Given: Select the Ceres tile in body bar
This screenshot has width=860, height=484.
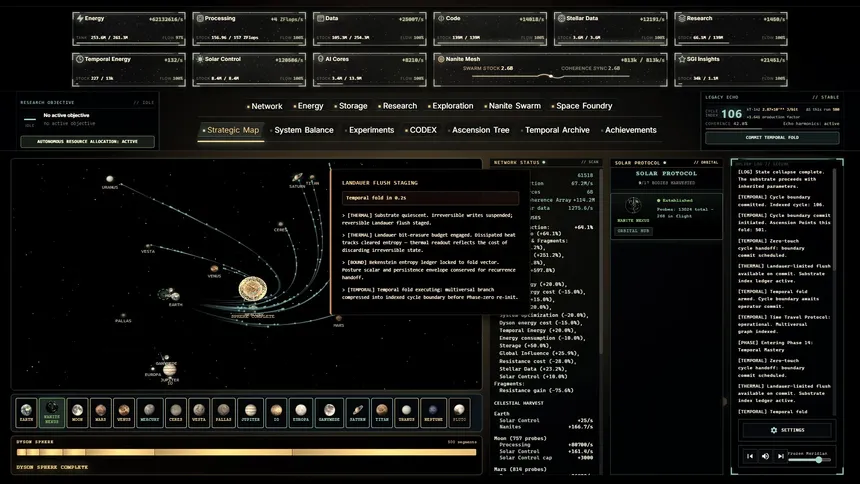Looking at the screenshot, I should tap(176, 413).
